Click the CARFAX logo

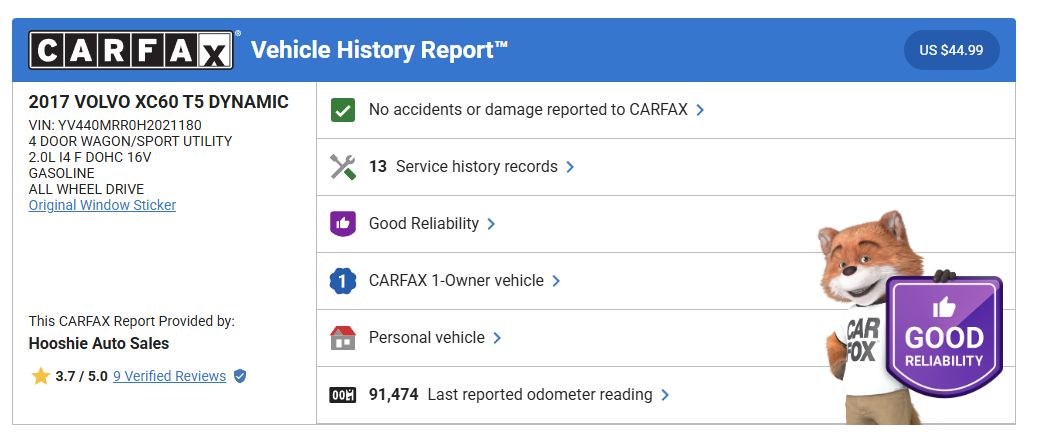click(131, 51)
